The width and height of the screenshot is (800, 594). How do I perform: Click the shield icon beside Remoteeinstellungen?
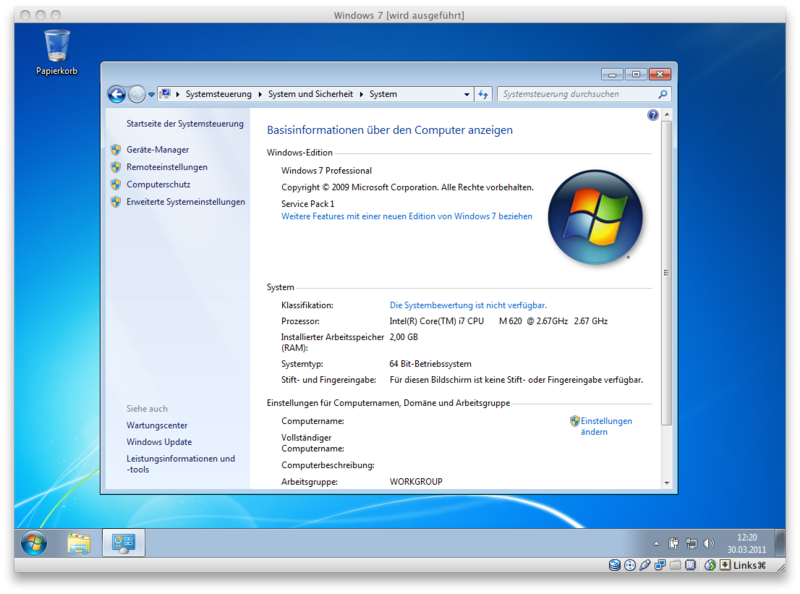116,167
